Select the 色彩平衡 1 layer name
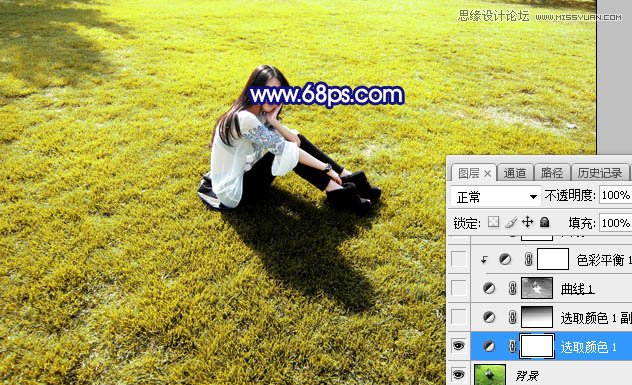 pos(604,260)
